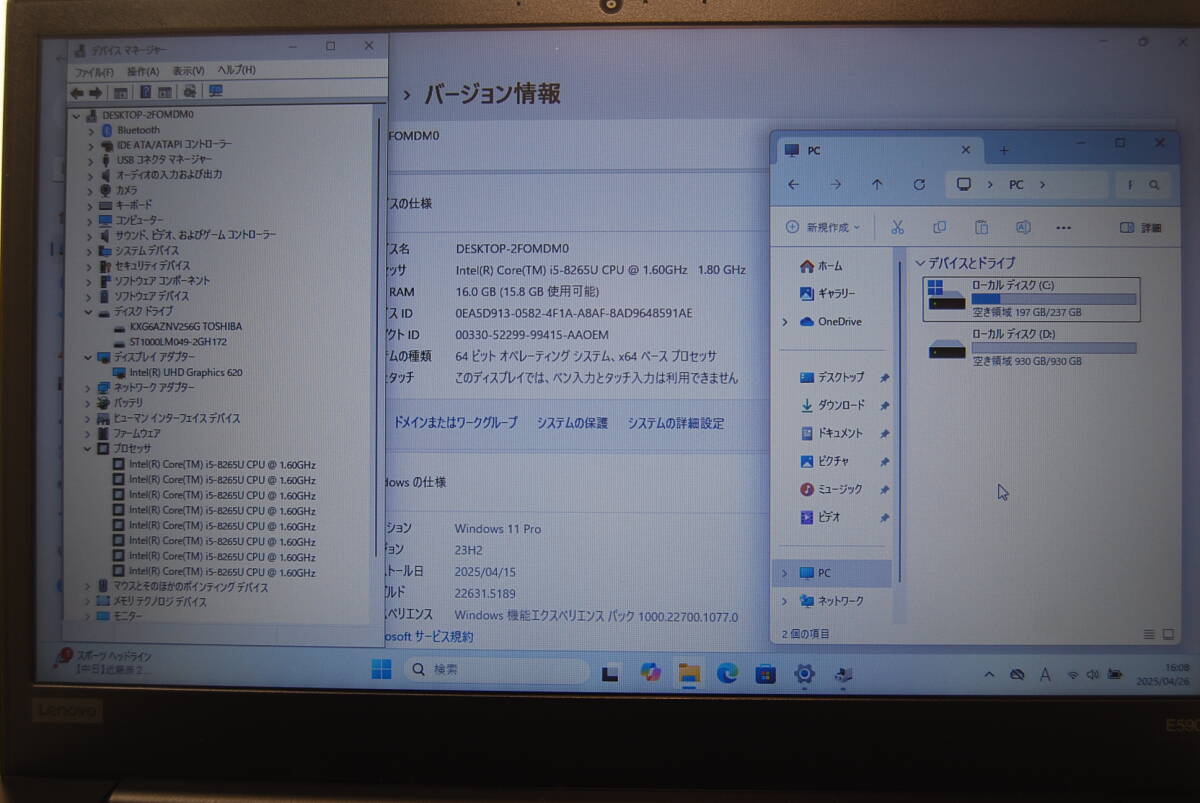Open システムの保護 link in Settings
This screenshot has height=803, width=1200.
coord(572,423)
